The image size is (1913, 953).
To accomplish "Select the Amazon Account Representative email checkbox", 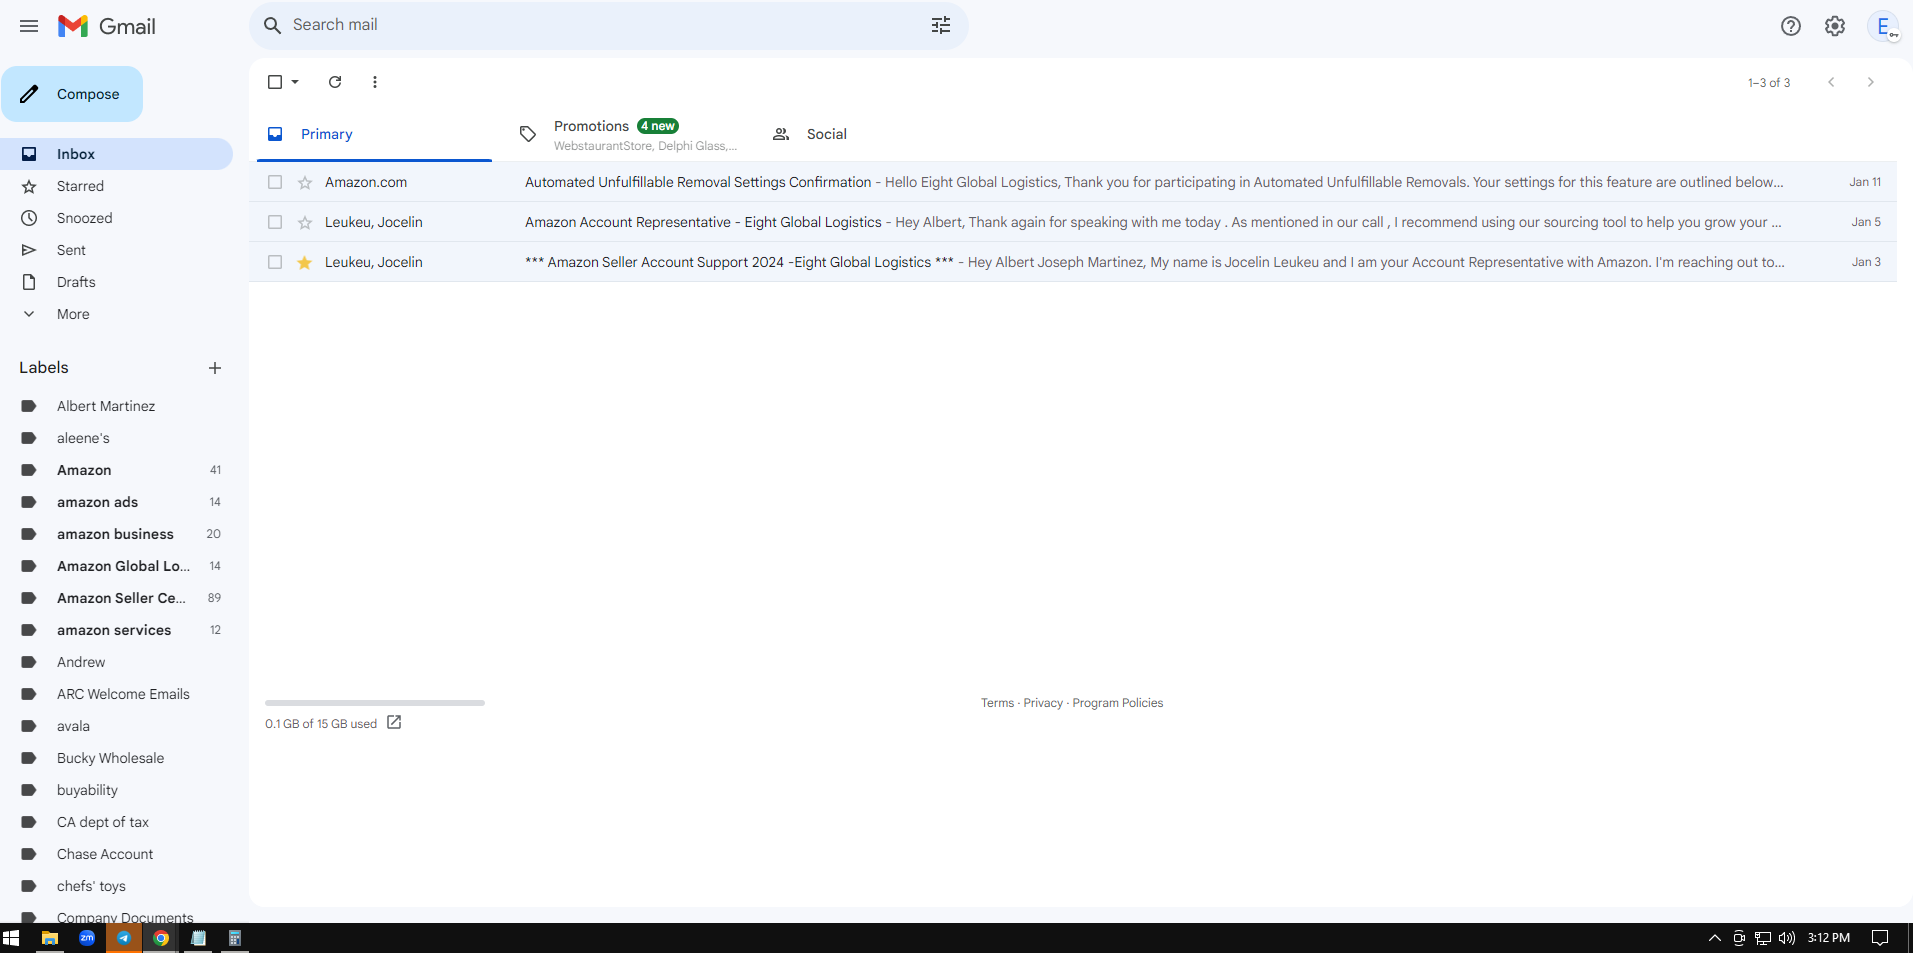I will coord(275,222).
